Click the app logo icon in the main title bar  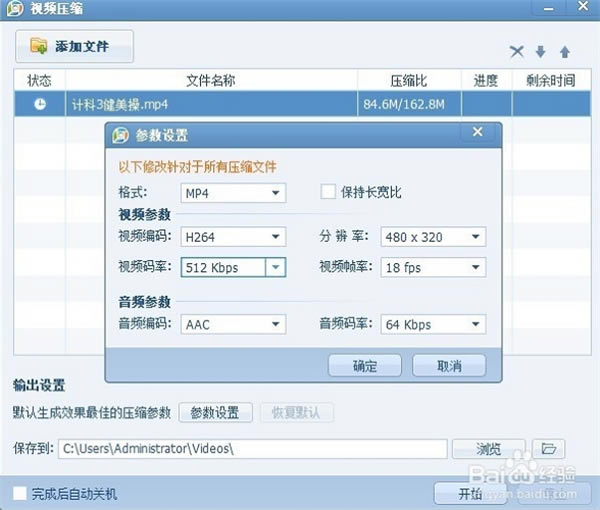pos(15,8)
